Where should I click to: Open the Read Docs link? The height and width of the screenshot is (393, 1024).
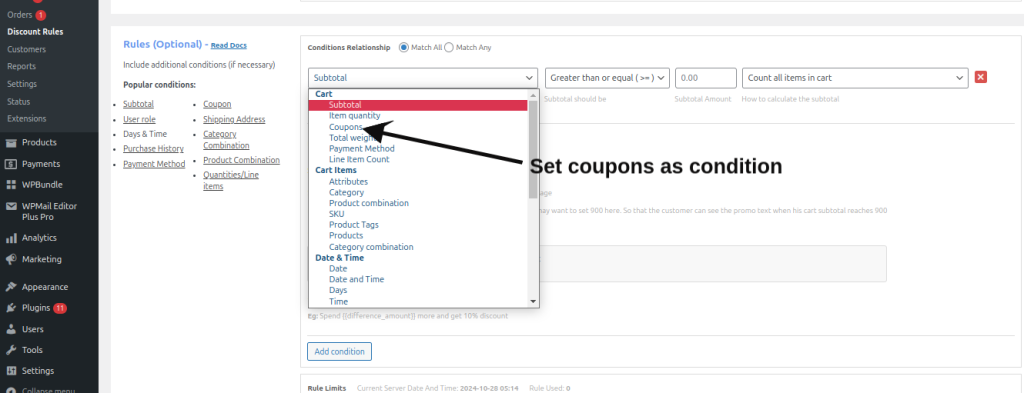[x=229, y=46]
